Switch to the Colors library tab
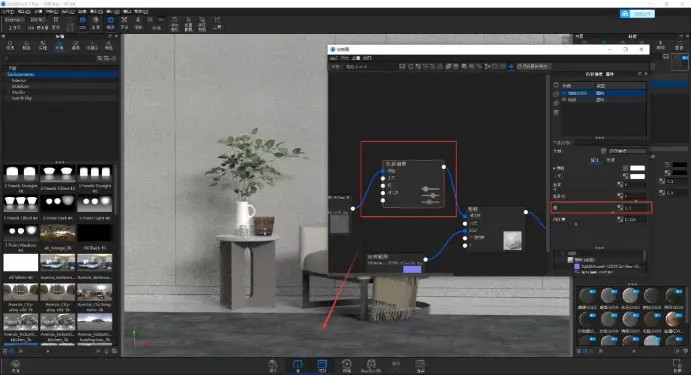Screen dimensions: 692x375 pyautogui.click(x=26, y=45)
